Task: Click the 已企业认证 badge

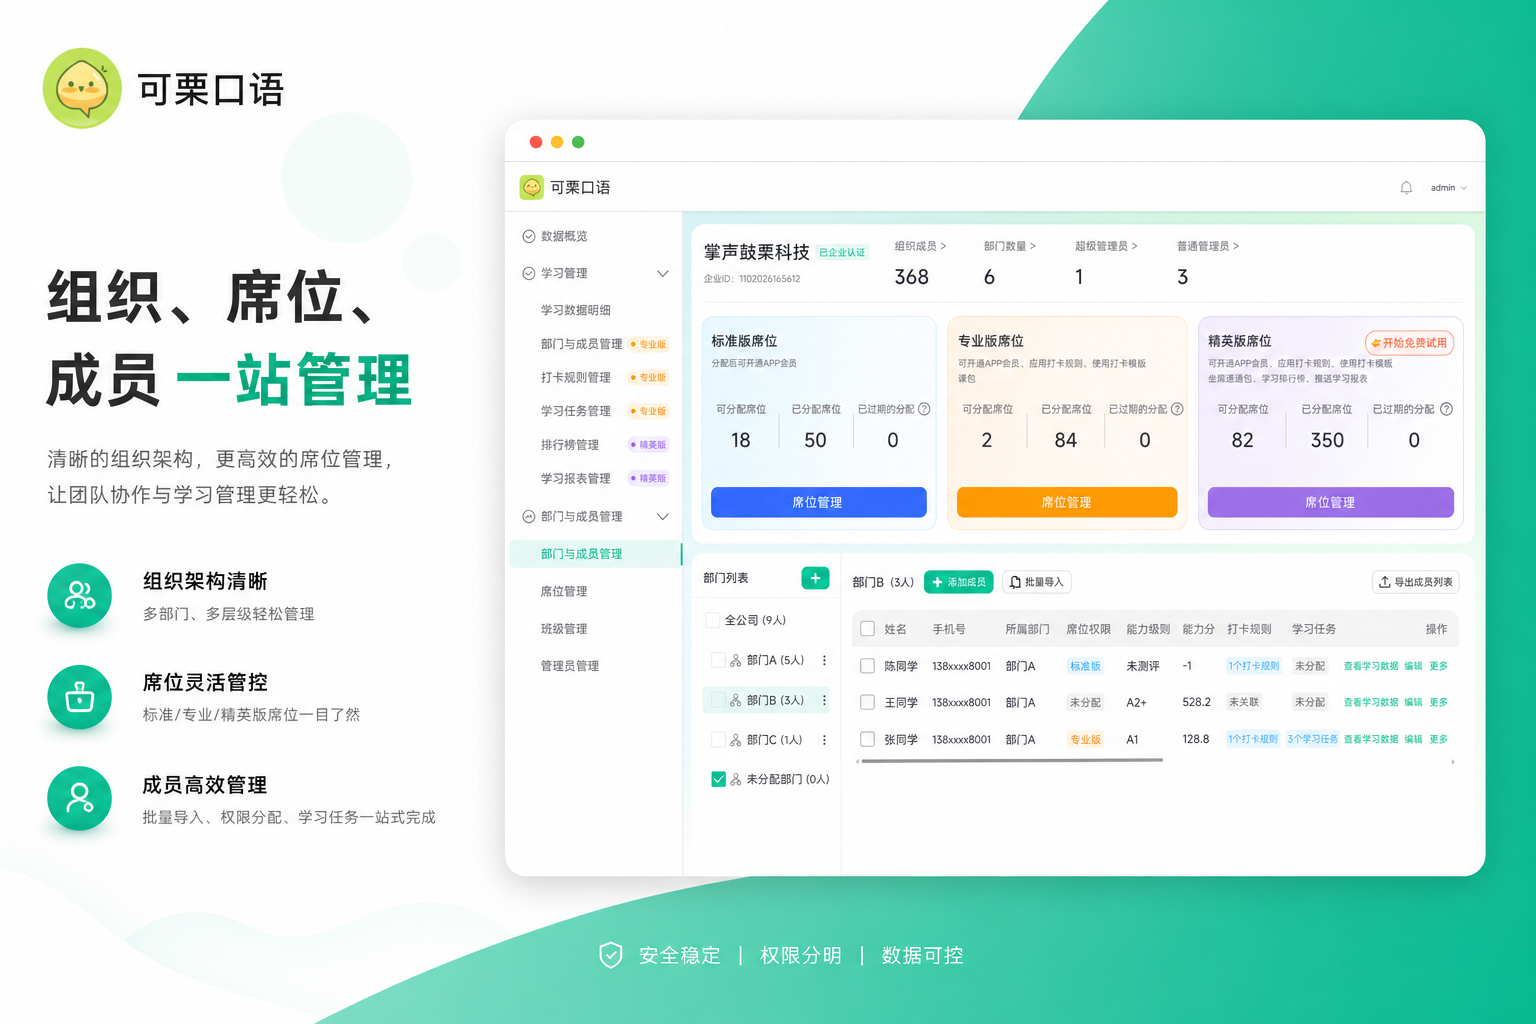Action: (842, 252)
